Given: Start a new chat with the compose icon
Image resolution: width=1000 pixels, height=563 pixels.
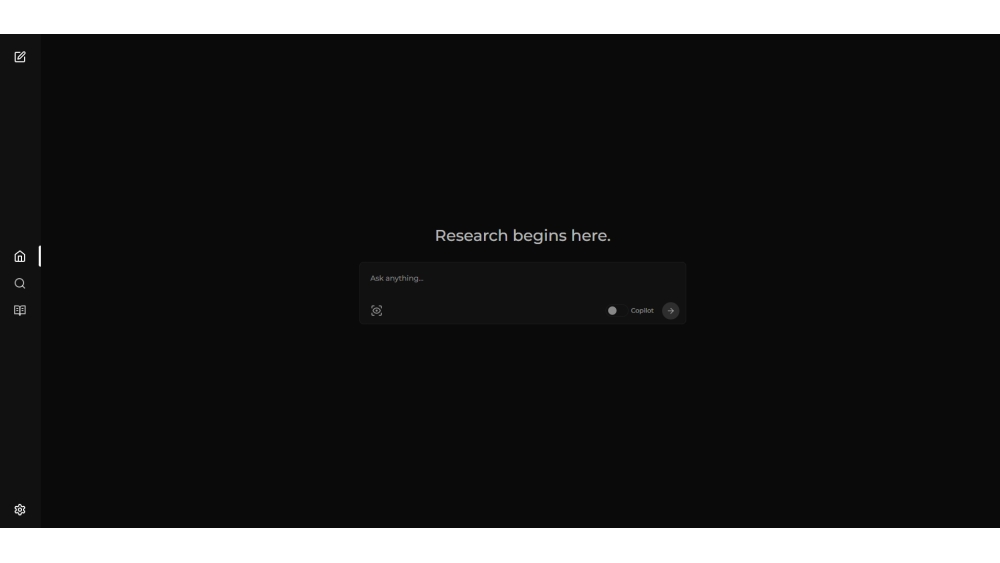Looking at the screenshot, I should [20, 57].
